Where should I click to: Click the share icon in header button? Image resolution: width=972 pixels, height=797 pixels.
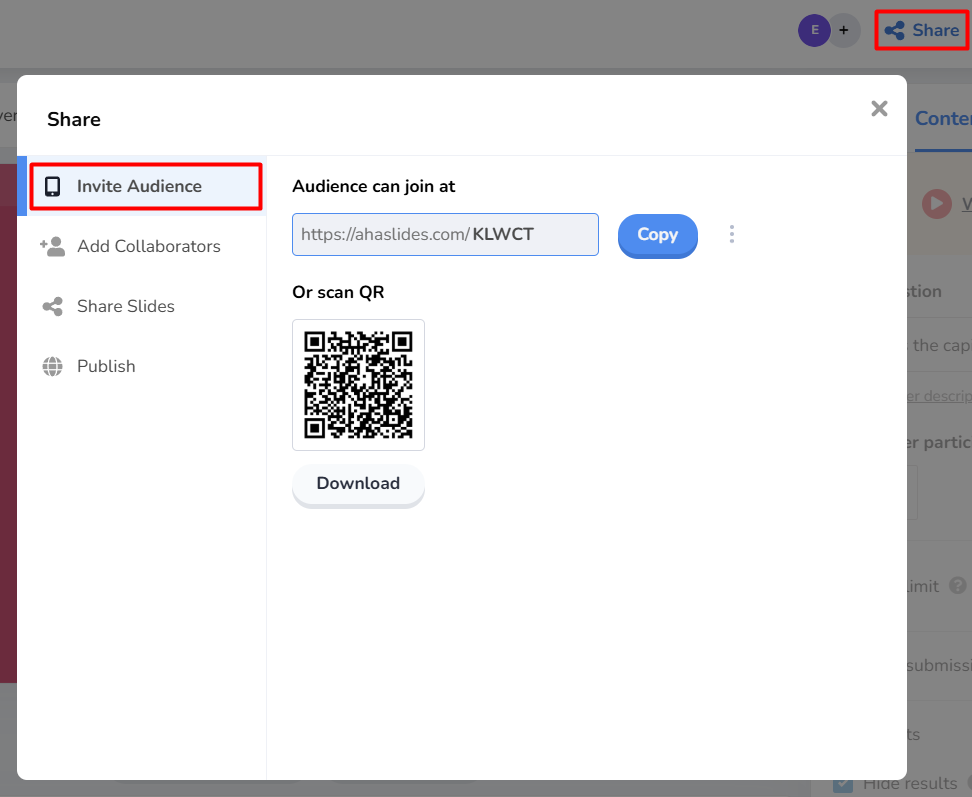point(895,30)
